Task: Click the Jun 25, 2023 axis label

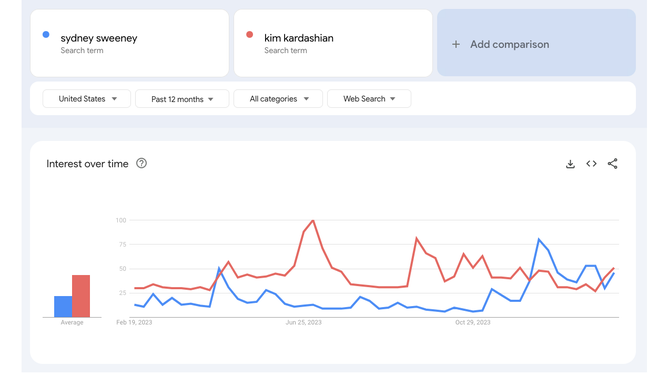Action: pos(303,322)
